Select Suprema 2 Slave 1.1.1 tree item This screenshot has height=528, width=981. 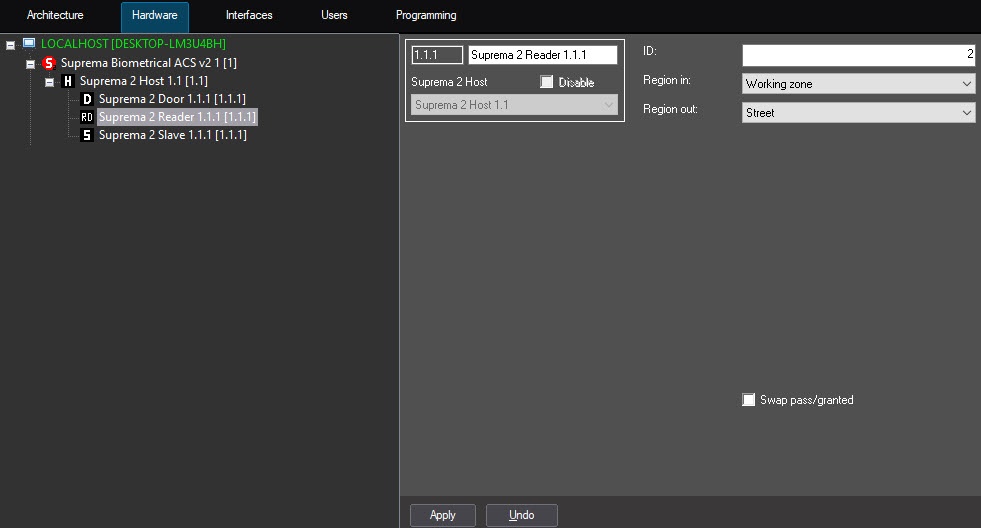(173, 135)
